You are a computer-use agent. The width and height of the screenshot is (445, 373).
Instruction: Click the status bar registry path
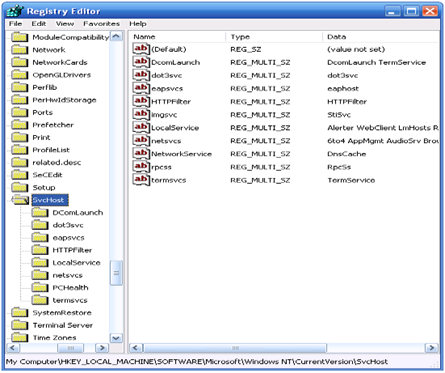tap(197, 361)
